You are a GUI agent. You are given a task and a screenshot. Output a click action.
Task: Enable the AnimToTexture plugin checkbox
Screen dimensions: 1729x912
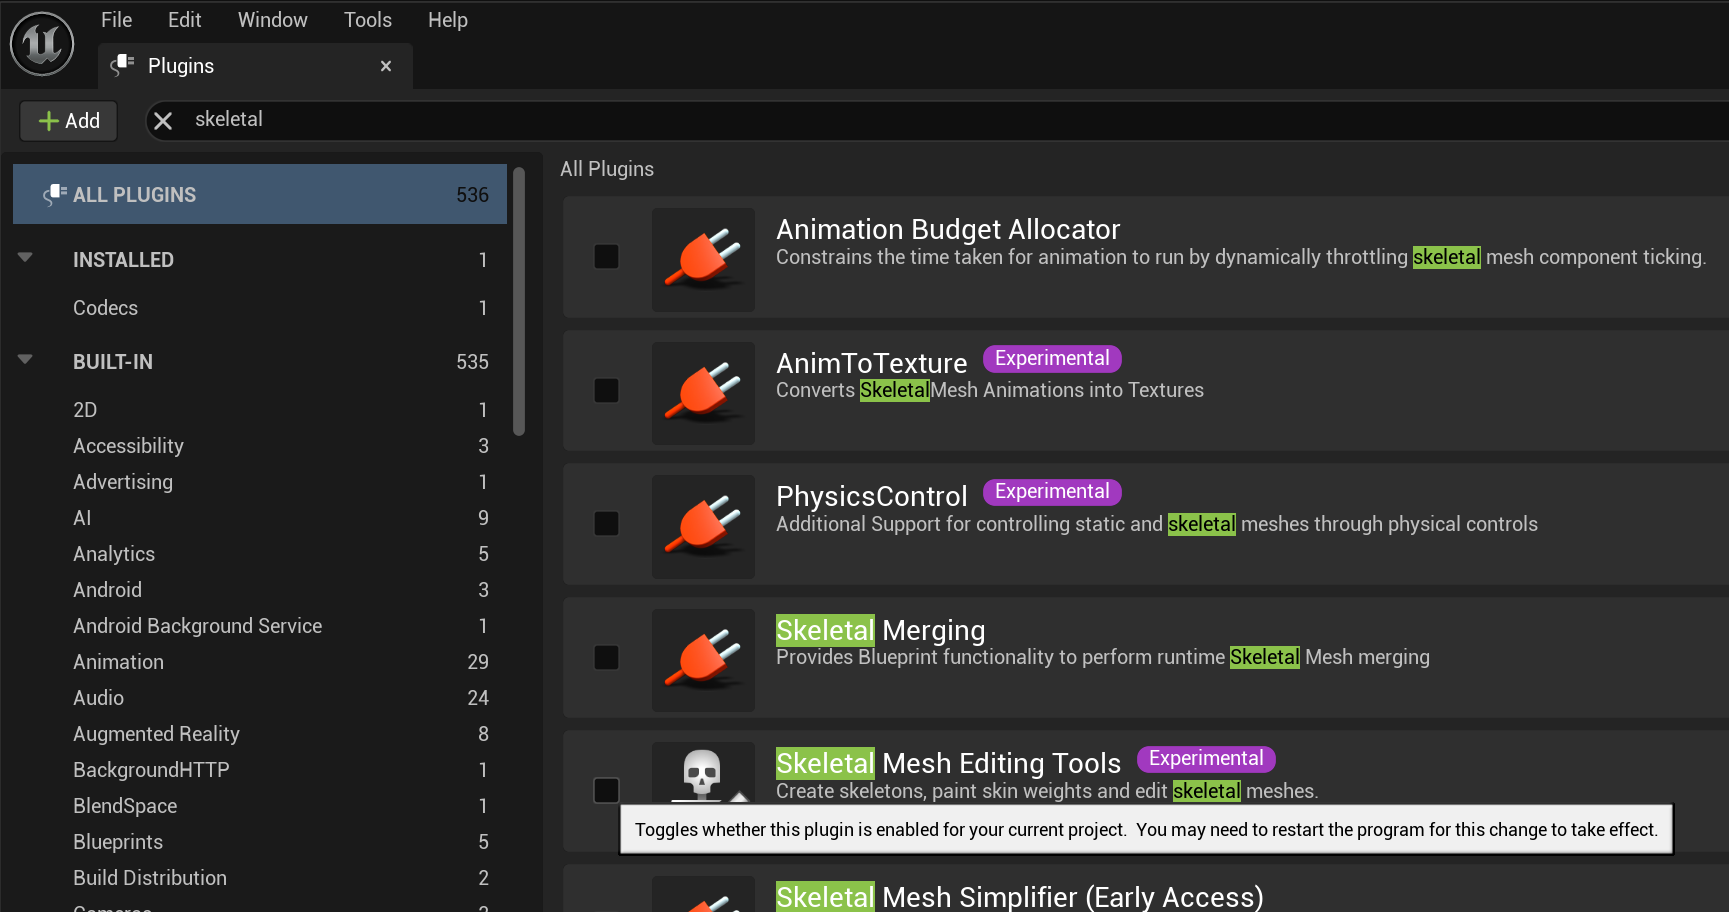(x=606, y=390)
